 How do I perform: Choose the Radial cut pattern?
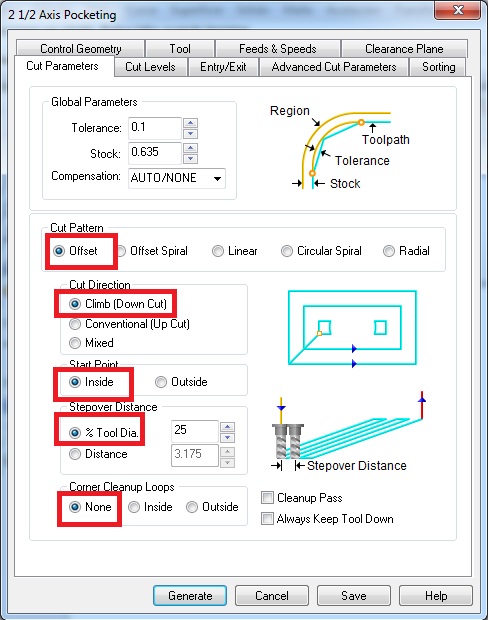(406, 251)
